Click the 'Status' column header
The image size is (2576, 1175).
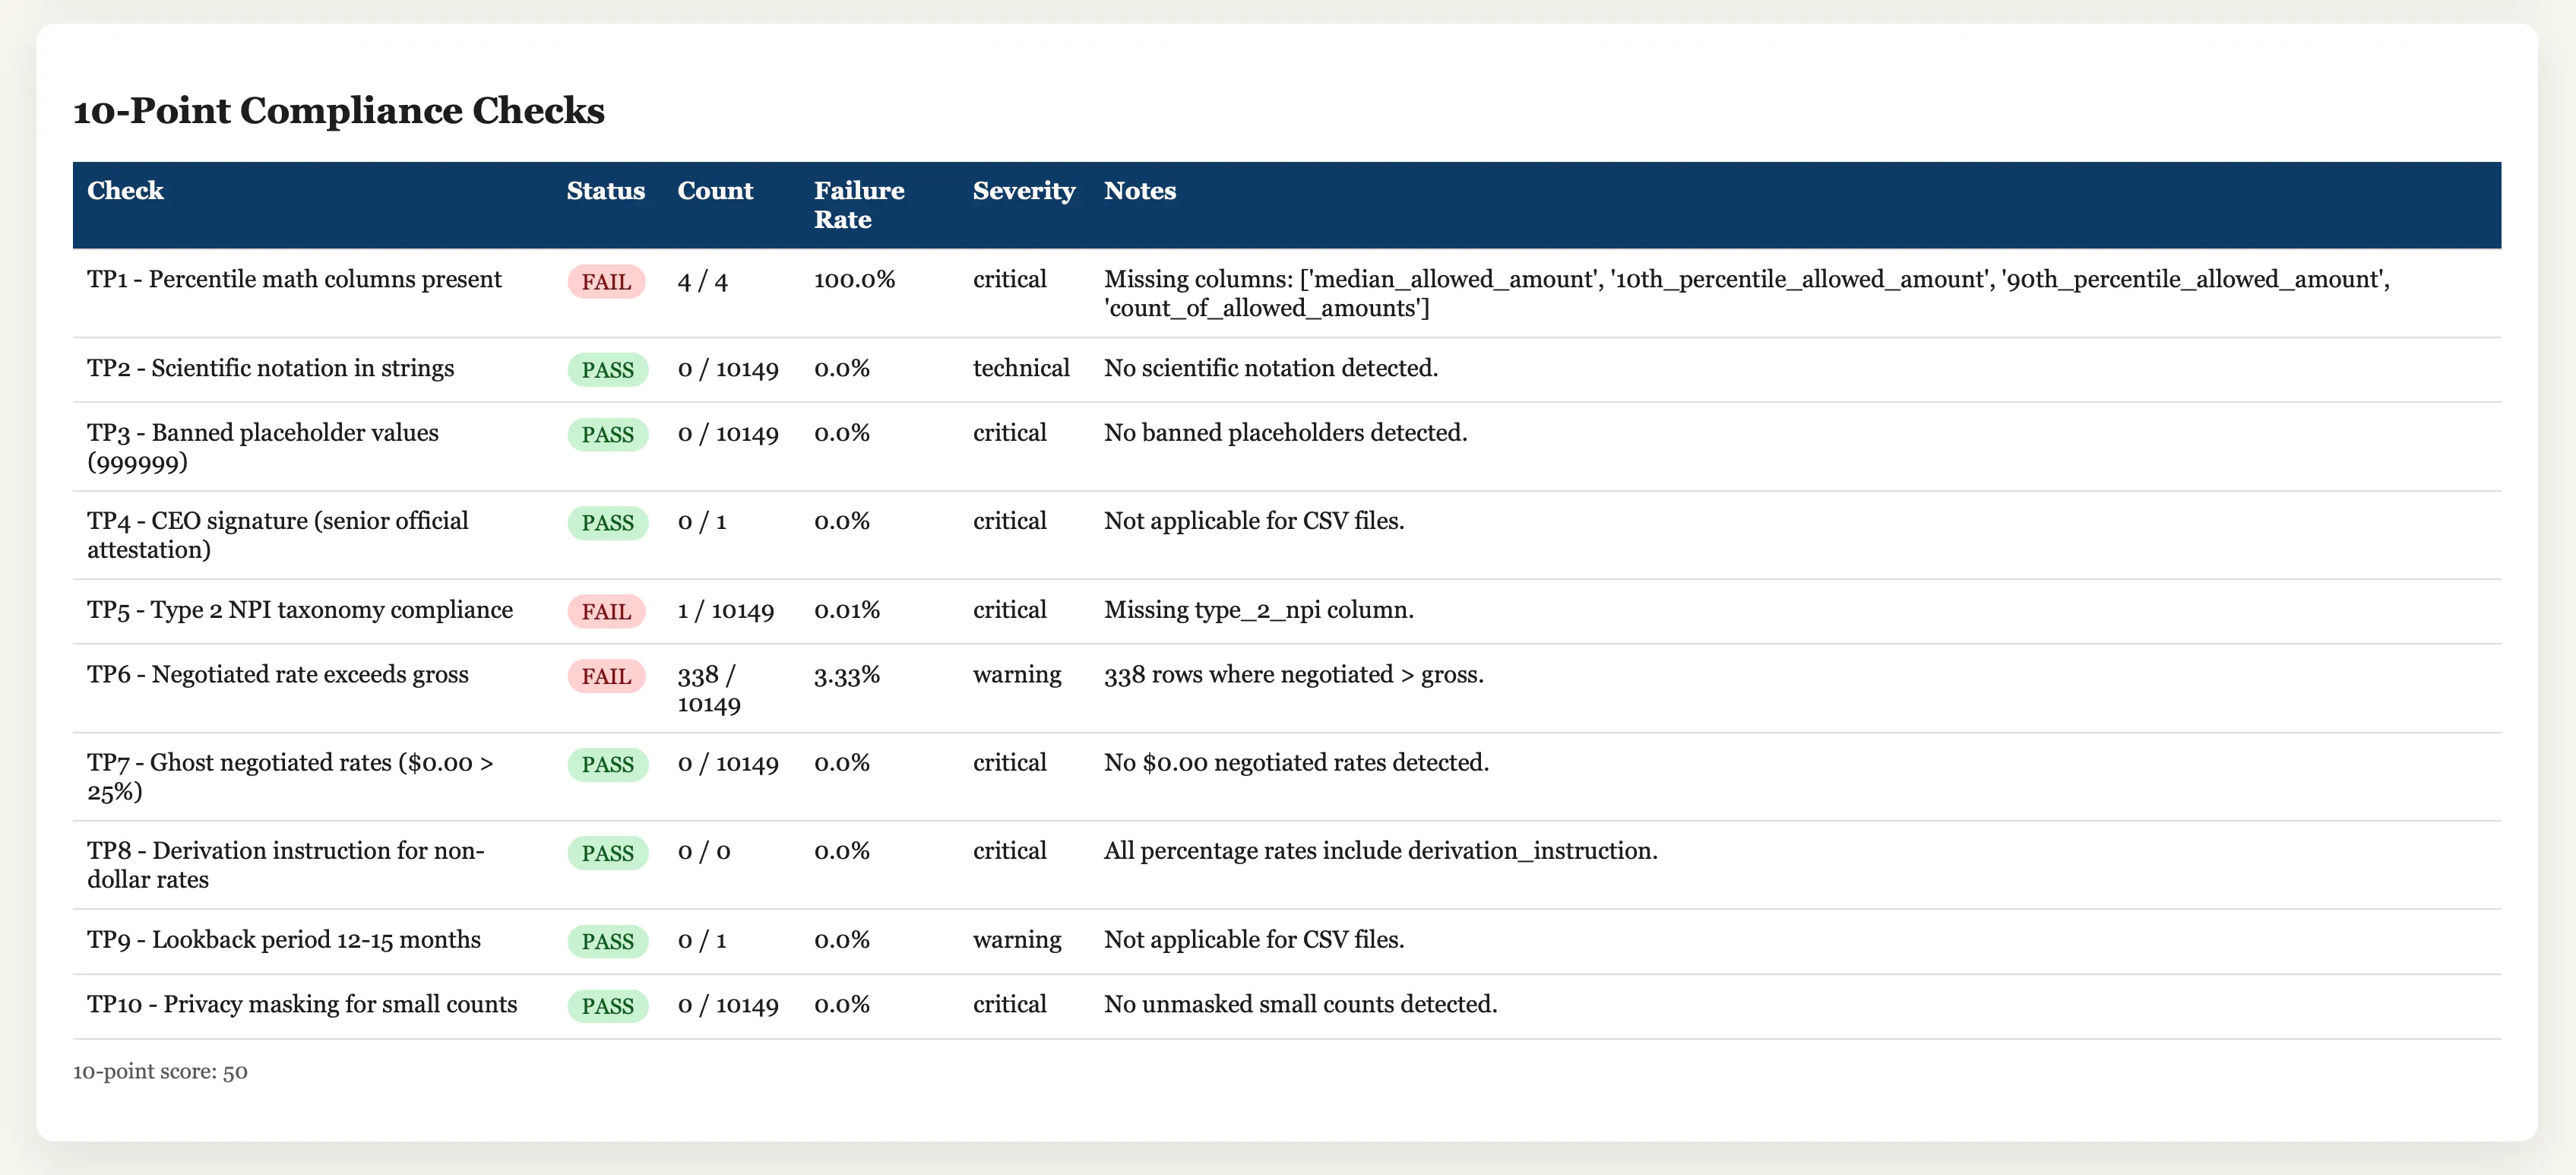[605, 190]
